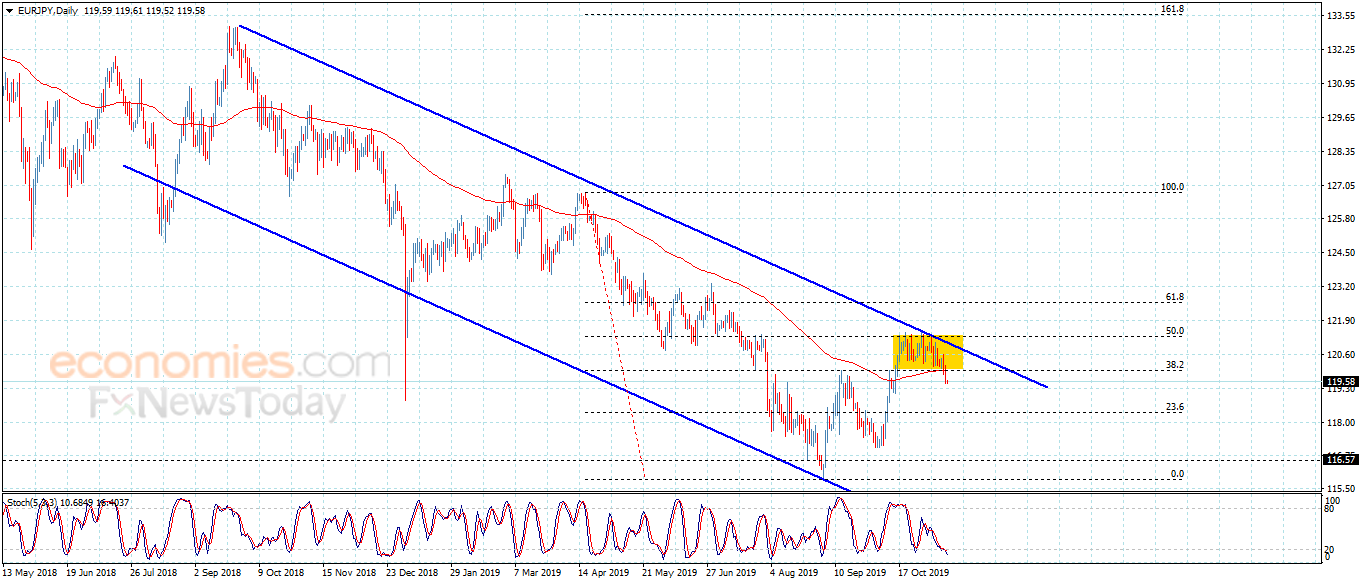Select the 50.0 Fibonacci level label
This screenshot has width=1362, height=584.
[1175, 331]
